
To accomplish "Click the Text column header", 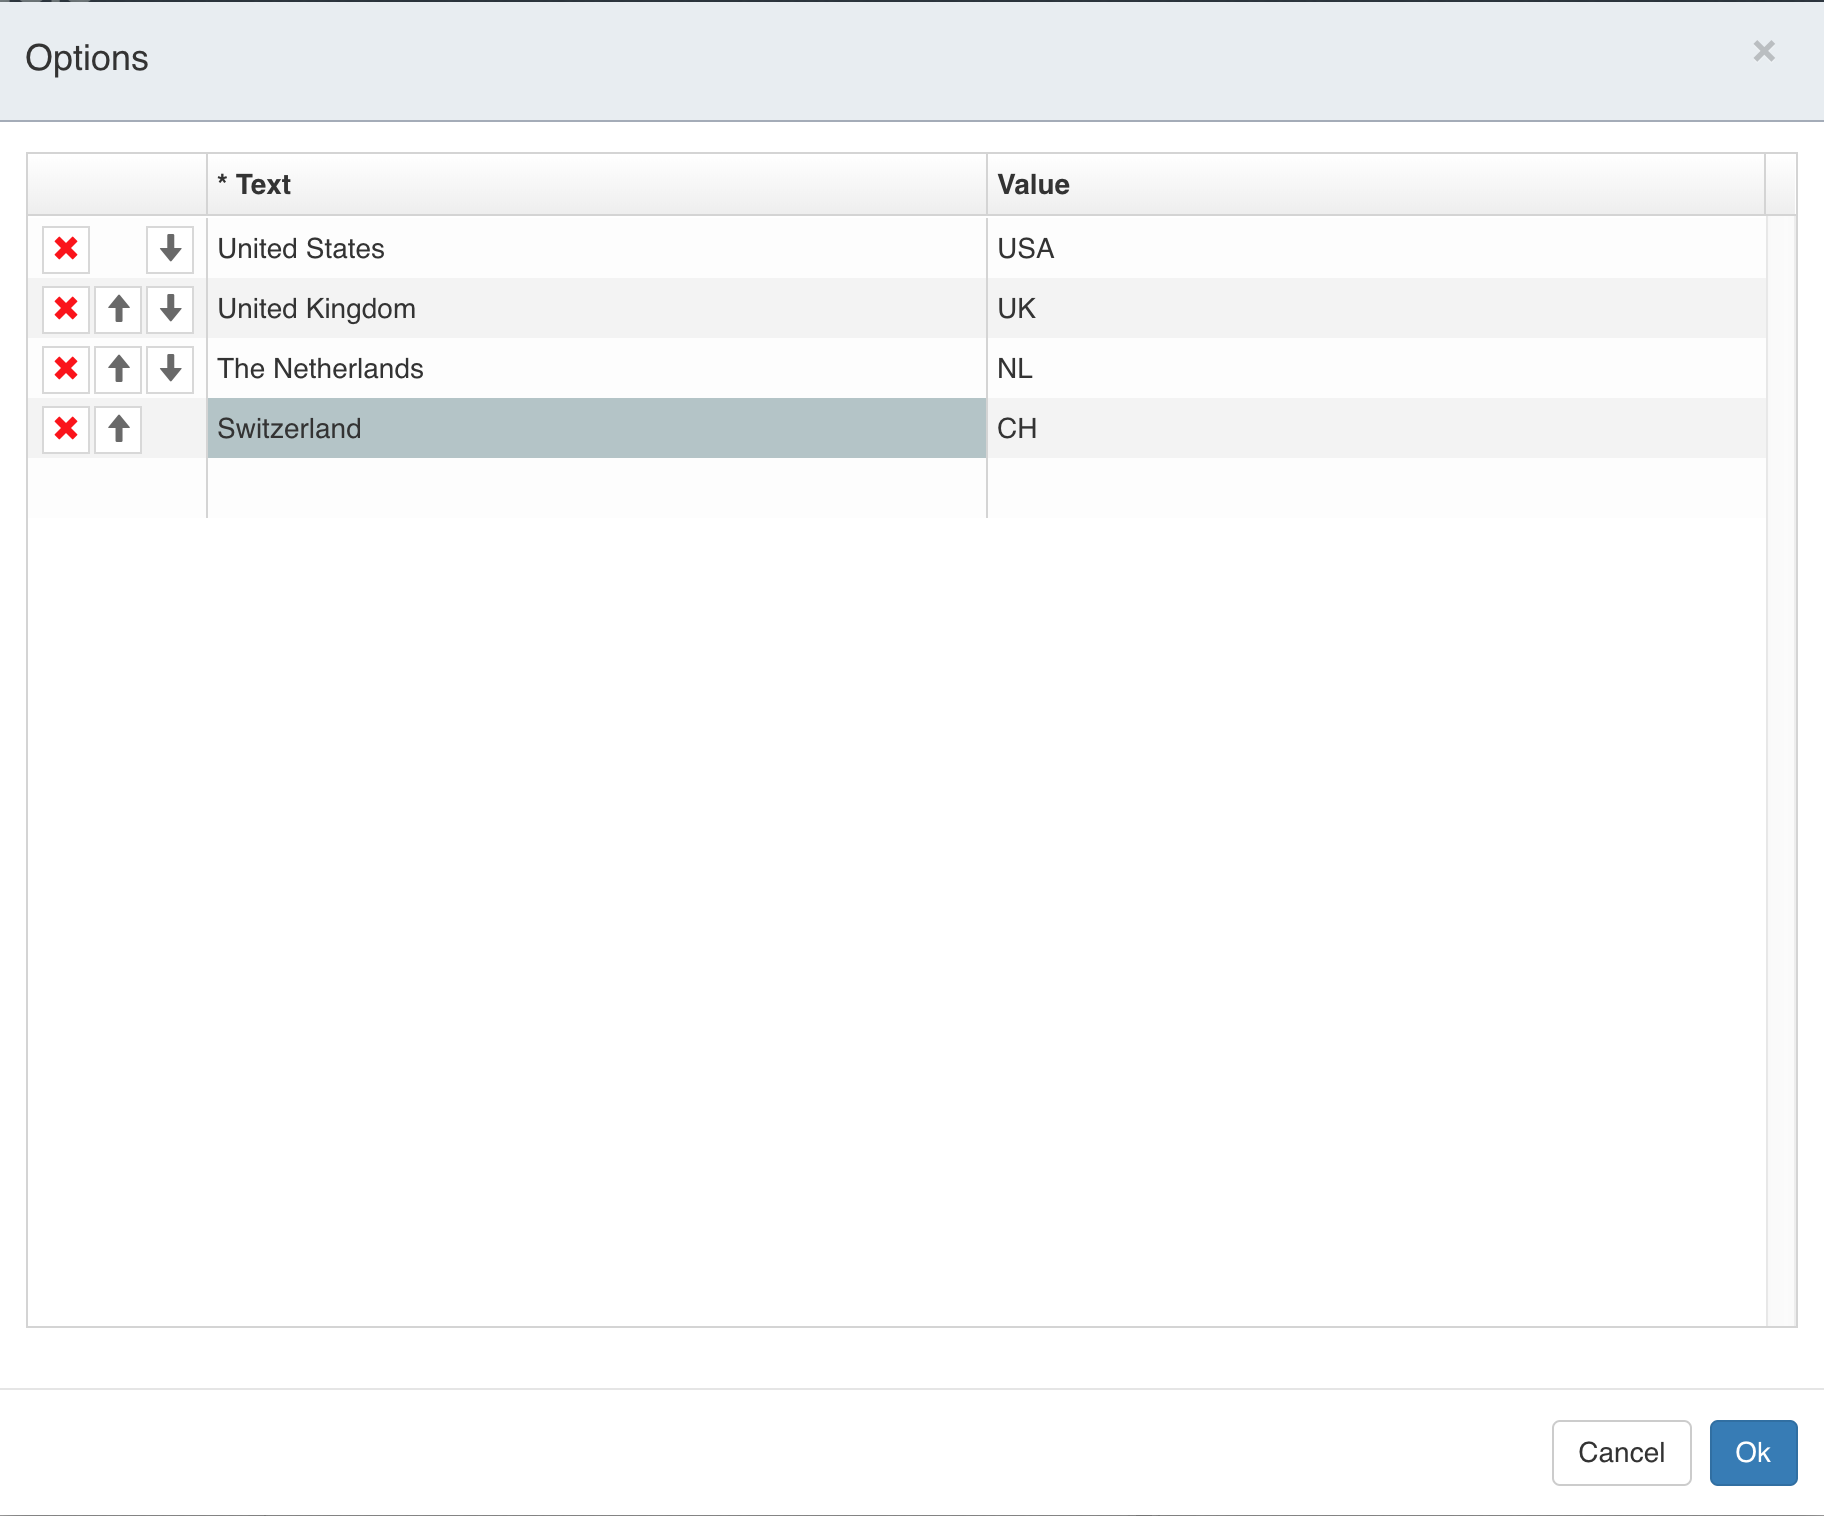I will point(595,184).
